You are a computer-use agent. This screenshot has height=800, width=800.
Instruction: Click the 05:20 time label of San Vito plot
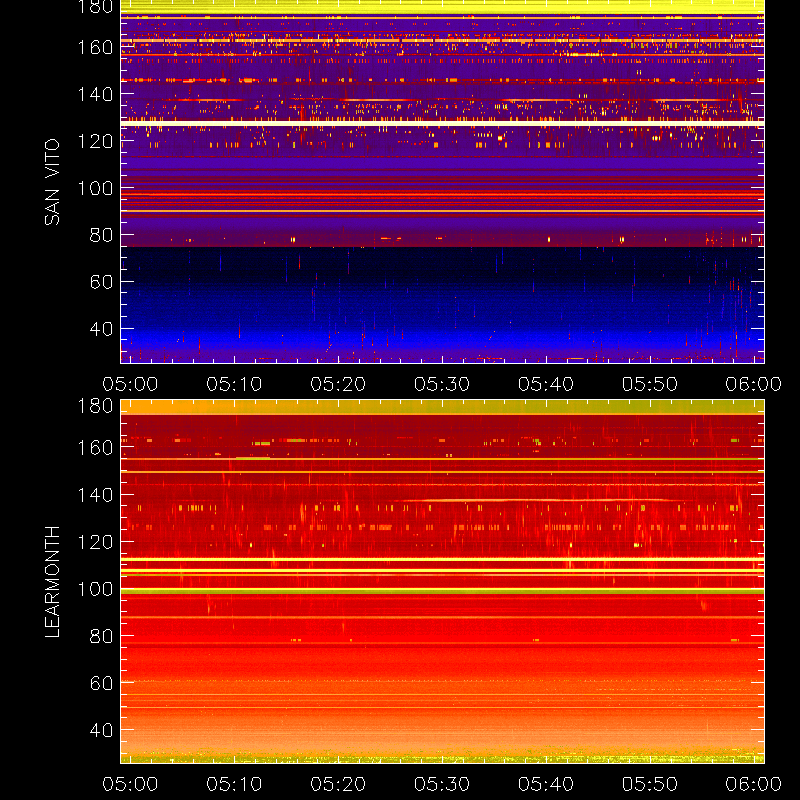point(338,384)
